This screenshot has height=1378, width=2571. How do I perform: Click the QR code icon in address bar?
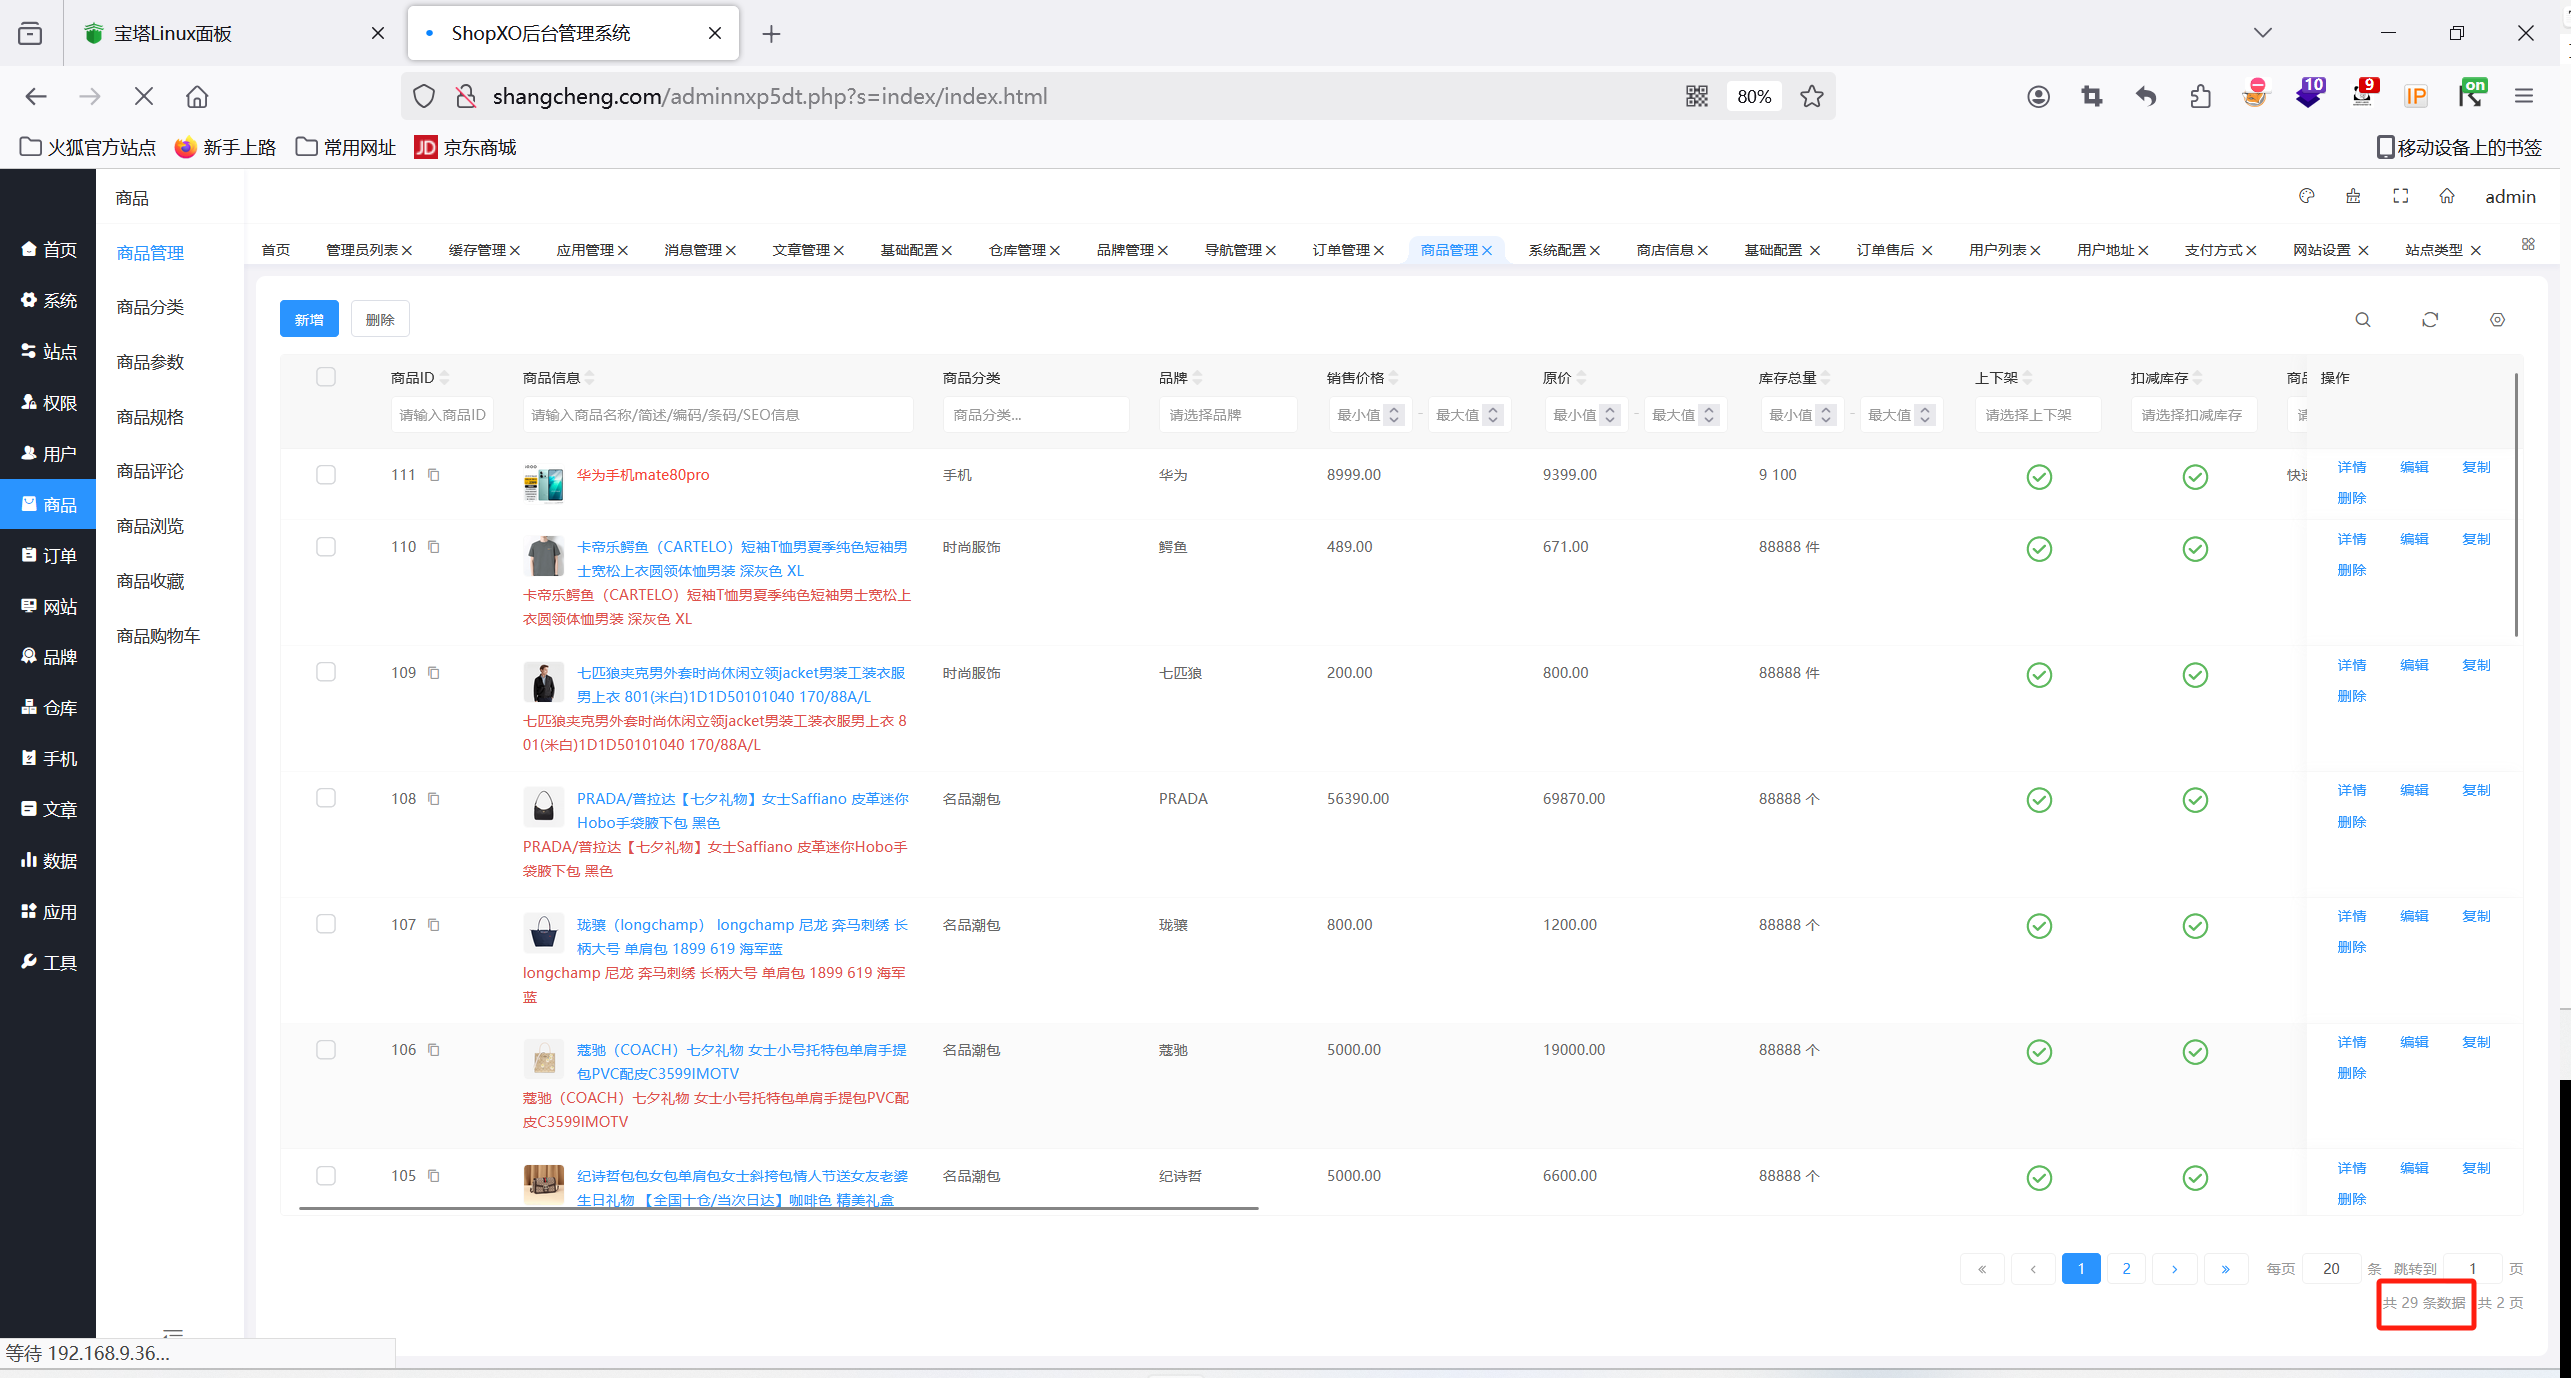[1696, 96]
